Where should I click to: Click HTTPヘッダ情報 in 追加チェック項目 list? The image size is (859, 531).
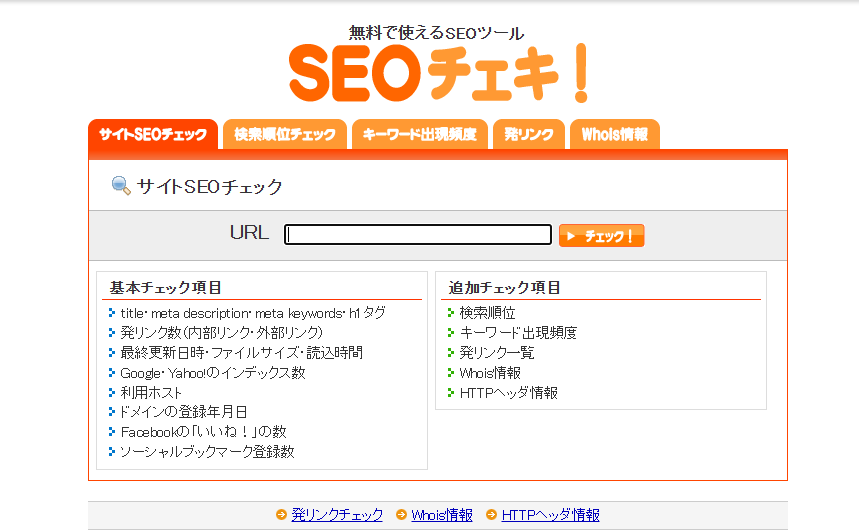pyautogui.click(x=508, y=393)
